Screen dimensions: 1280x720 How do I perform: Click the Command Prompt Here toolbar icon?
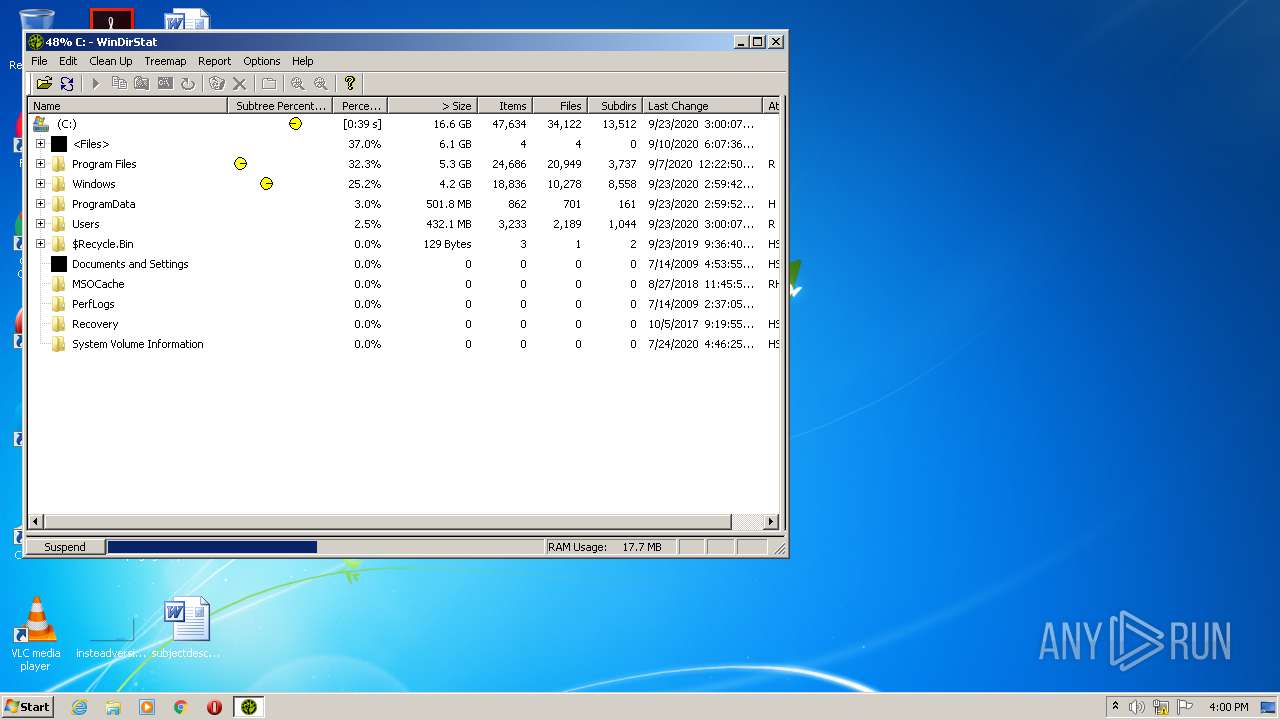click(x=165, y=83)
